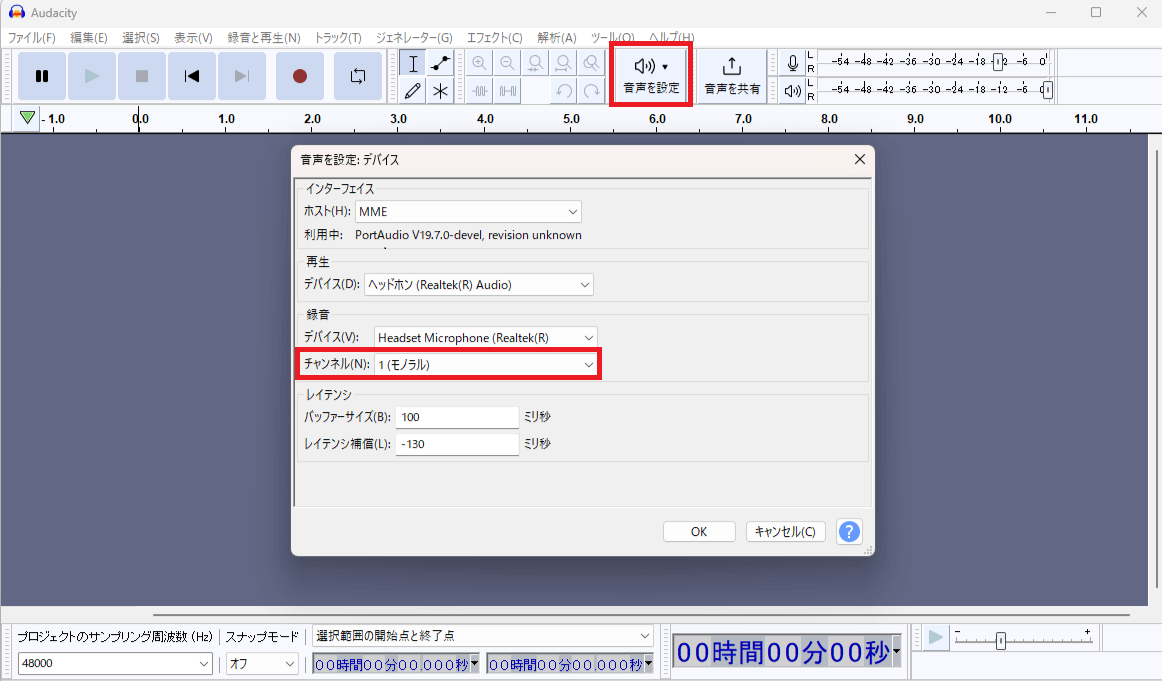This screenshot has width=1162, height=681.
Task: Open large time display format arrow
Action: 896,652
